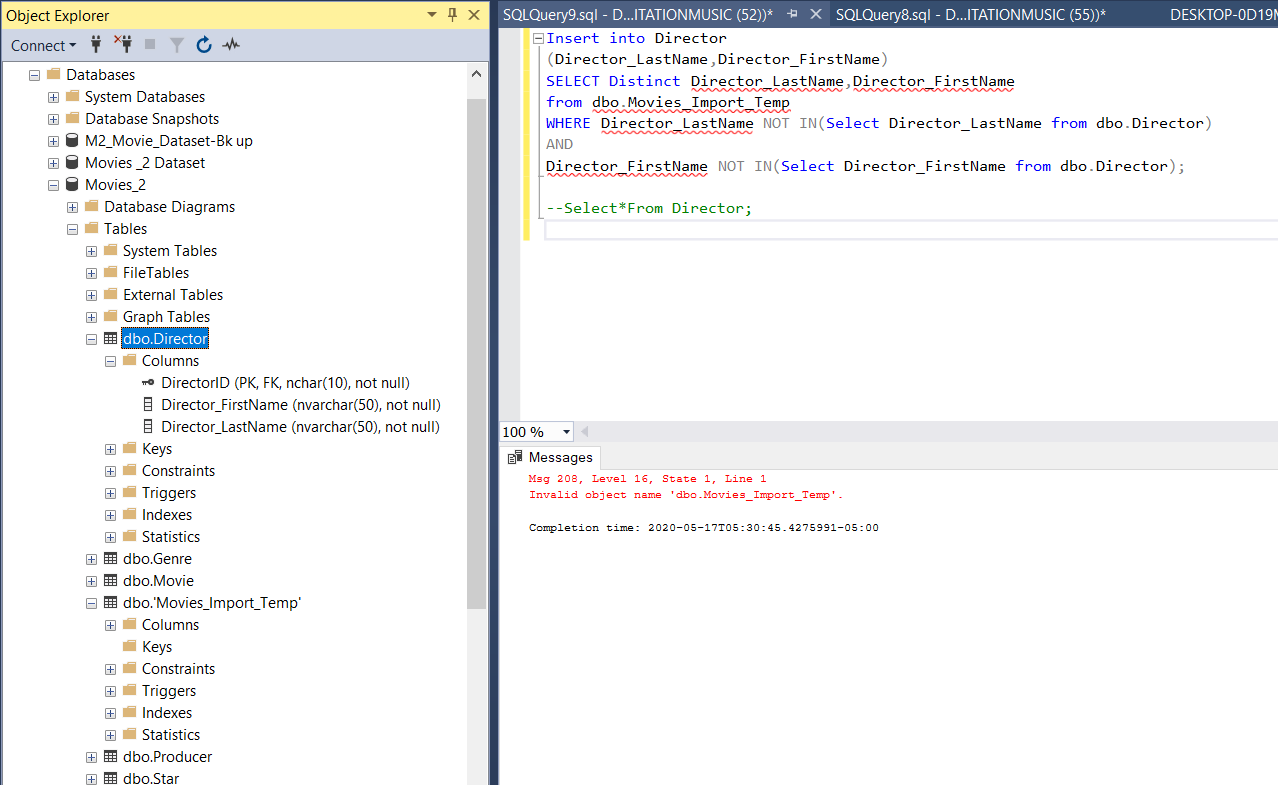Expand the dbo.Genre table node
1278x785 pixels.
point(92,559)
